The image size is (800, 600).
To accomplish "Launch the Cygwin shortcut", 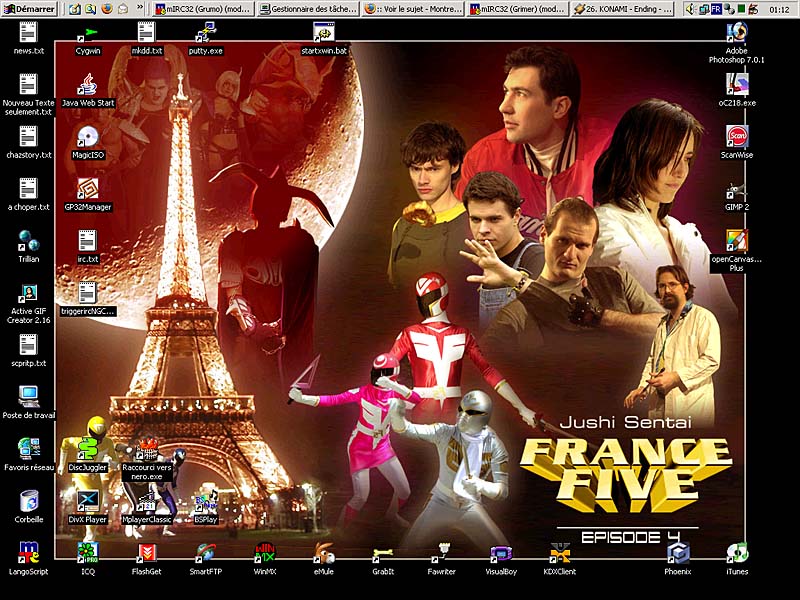I will coord(88,40).
